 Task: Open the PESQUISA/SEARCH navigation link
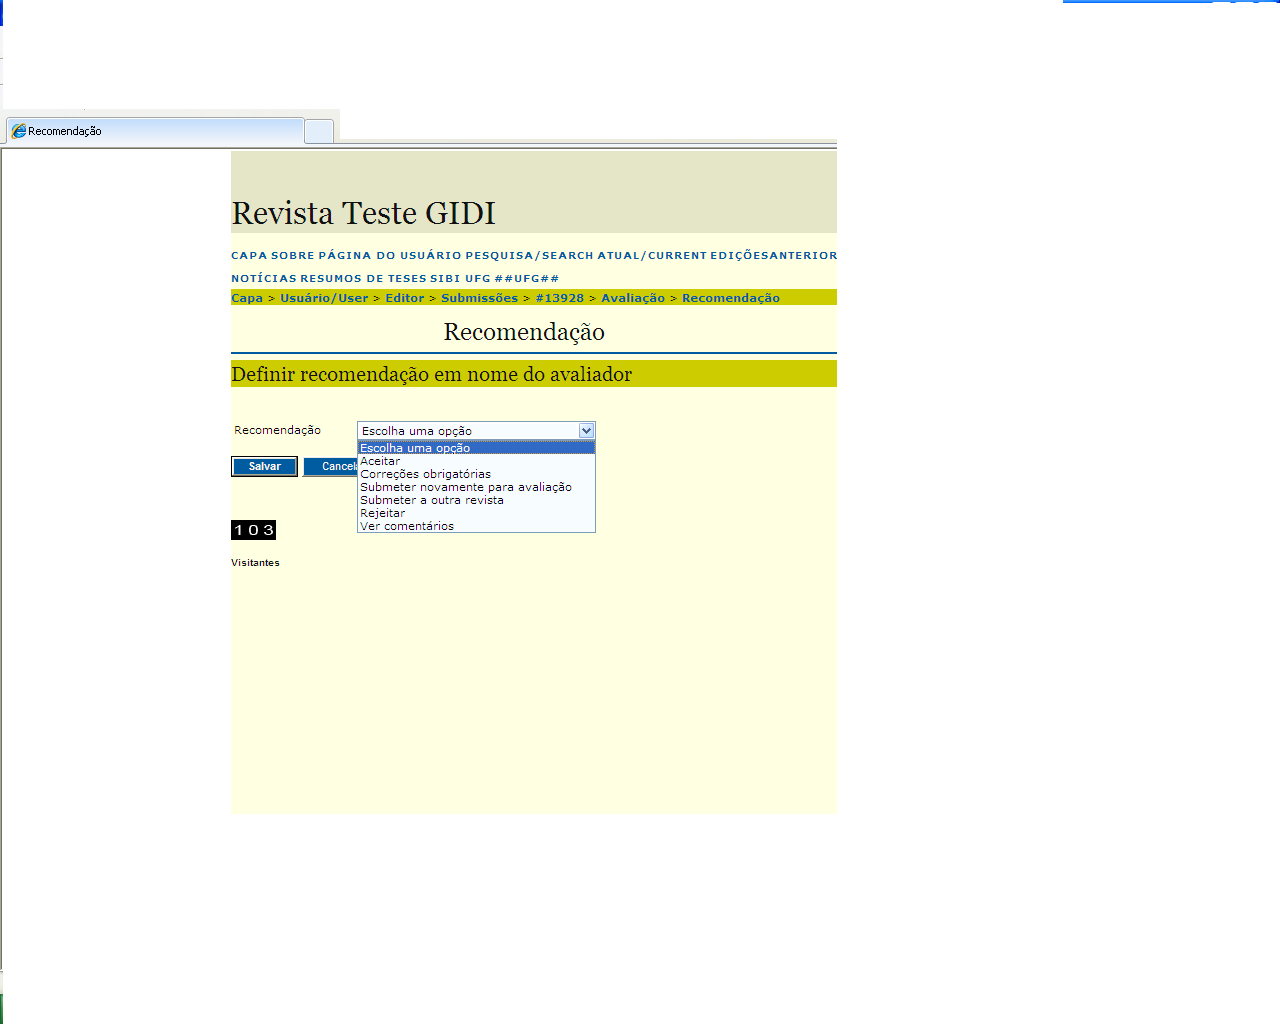(x=529, y=256)
